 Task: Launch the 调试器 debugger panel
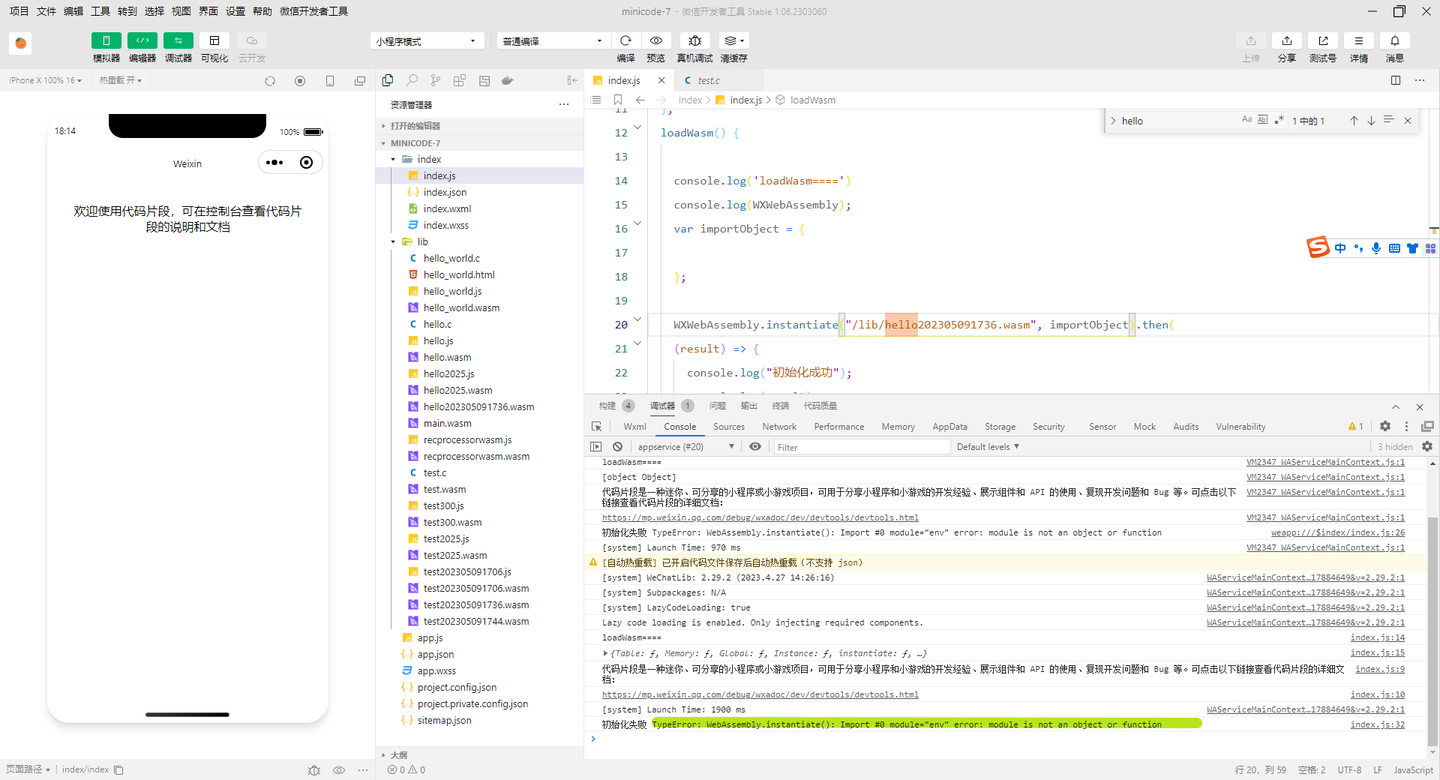click(x=178, y=41)
